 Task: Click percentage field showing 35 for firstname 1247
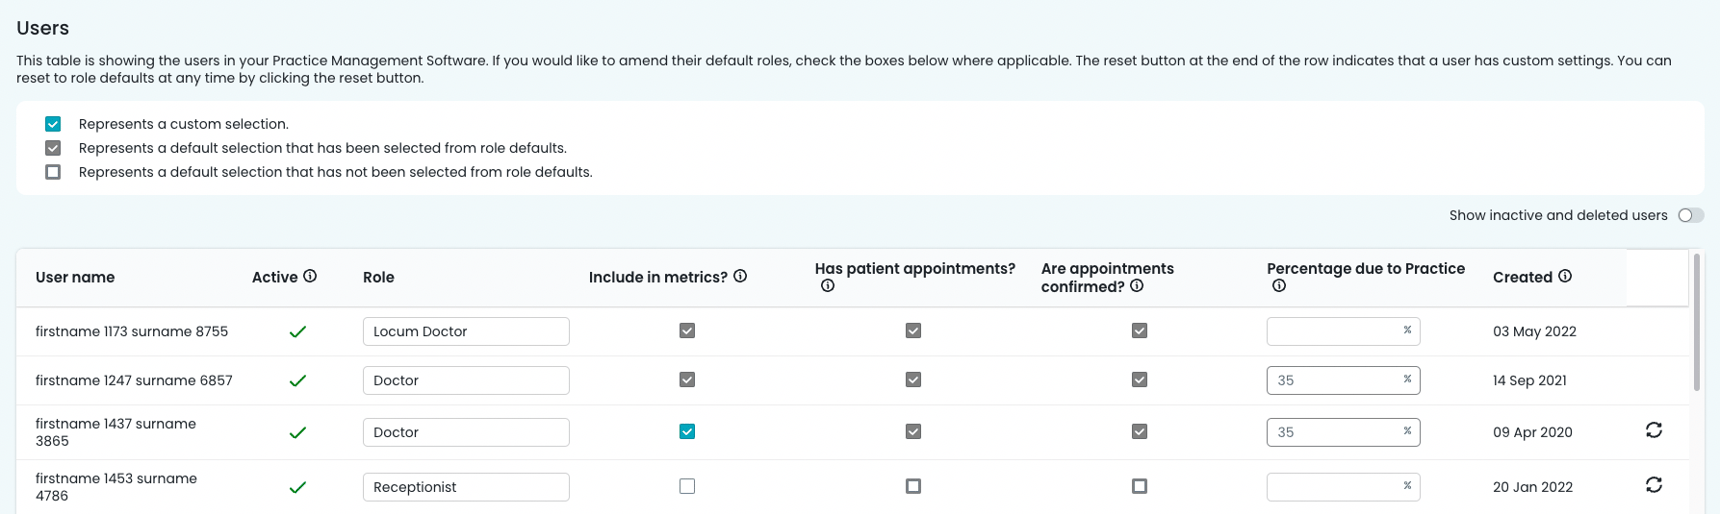(x=1334, y=380)
